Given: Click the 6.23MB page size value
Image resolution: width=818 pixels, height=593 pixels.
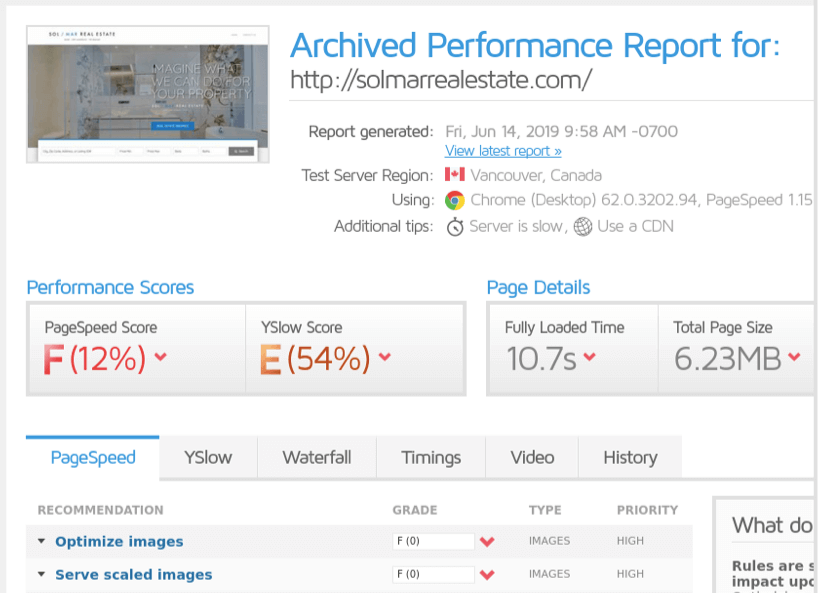Looking at the screenshot, I should tap(728, 359).
